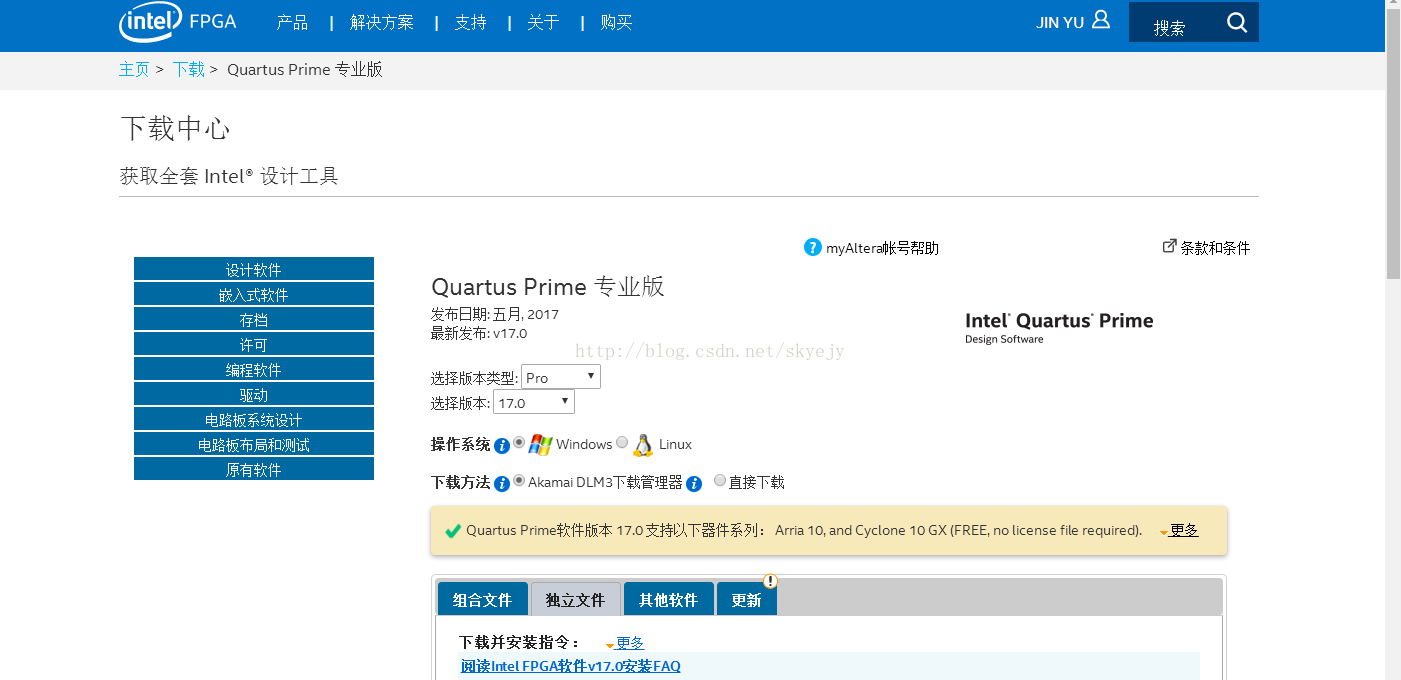Open the 解决方案 top menu
Viewport: 1401px width, 680px height.
click(382, 22)
